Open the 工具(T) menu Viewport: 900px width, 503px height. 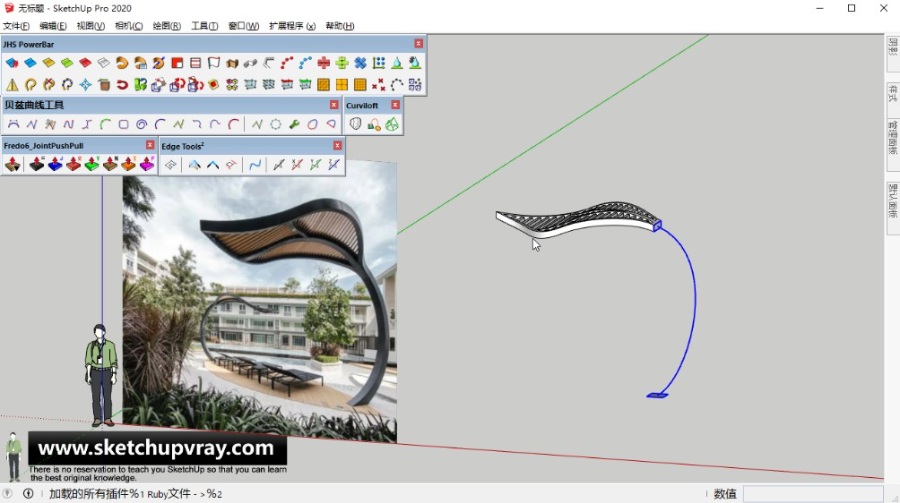coord(204,26)
